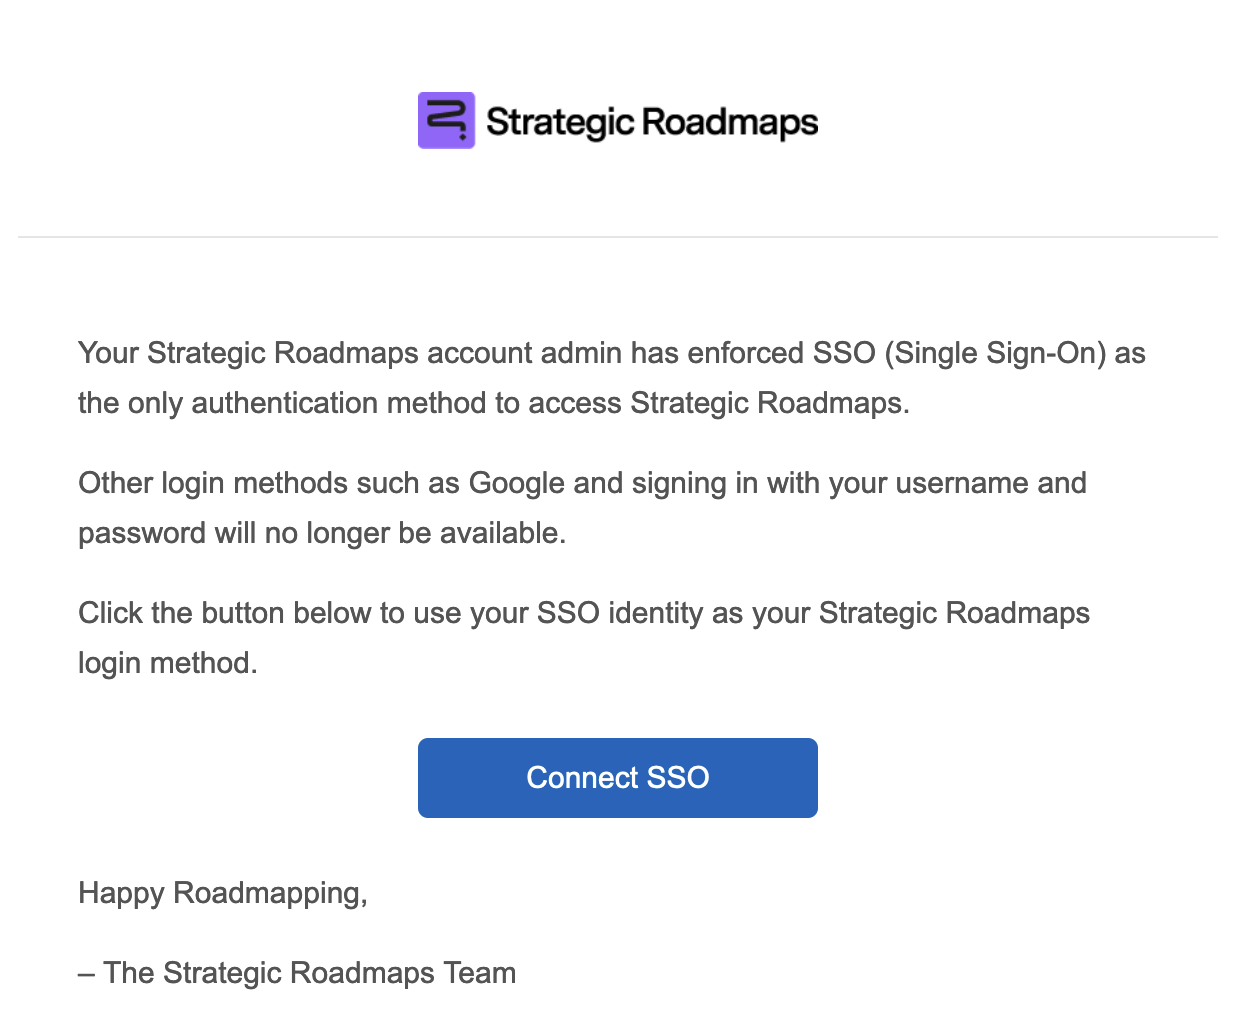This screenshot has height=1034, width=1234.
Task: Click the word "Google" in the second paragraph
Action: click(516, 483)
